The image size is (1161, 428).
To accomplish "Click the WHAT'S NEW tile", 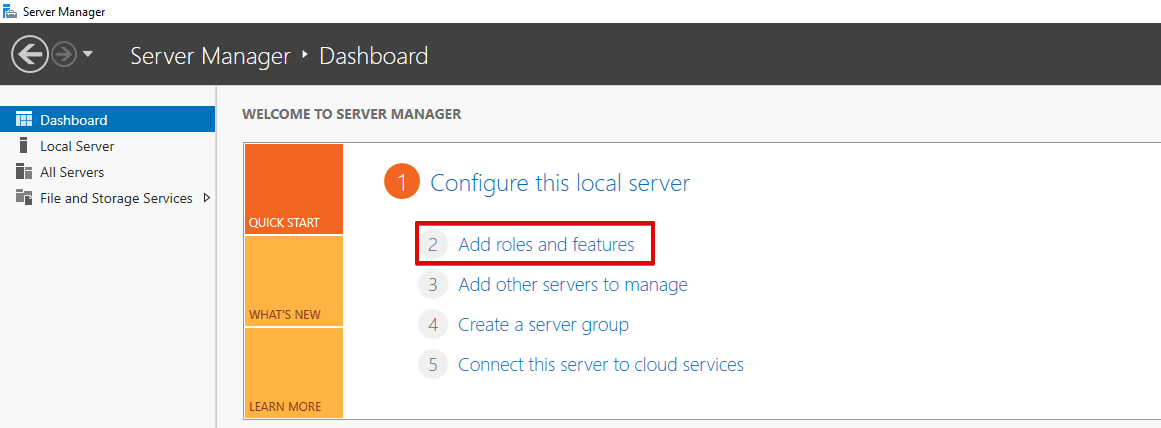I will 294,281.
